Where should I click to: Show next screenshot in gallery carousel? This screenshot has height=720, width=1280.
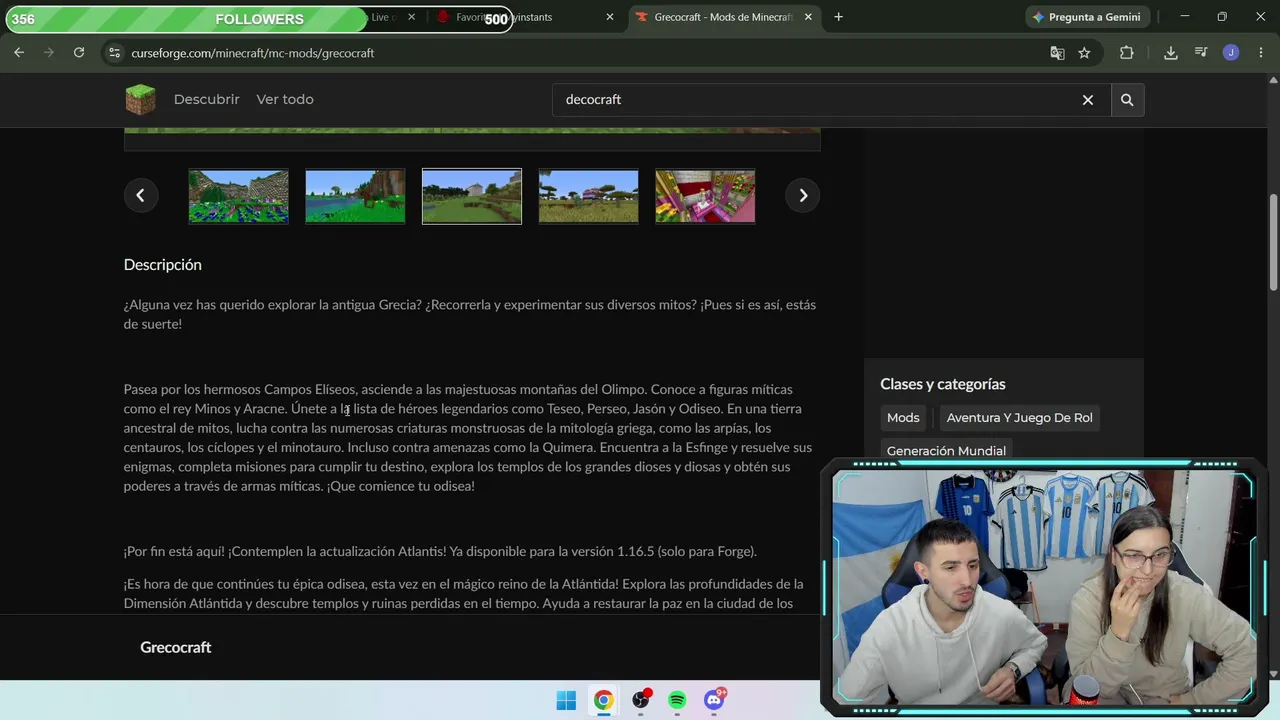click(803, 195)
